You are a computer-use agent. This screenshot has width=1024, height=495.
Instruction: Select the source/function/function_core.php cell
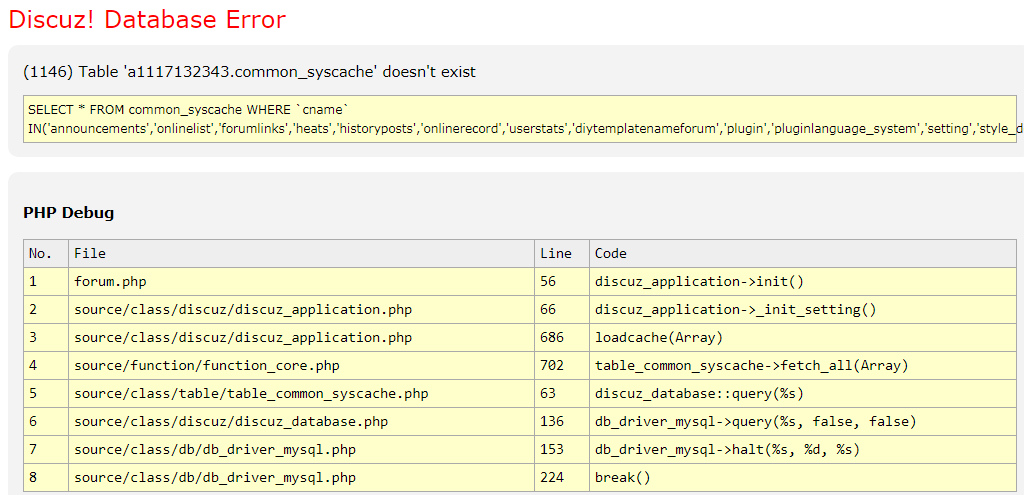pyautogui.click(x=301, y=366)
